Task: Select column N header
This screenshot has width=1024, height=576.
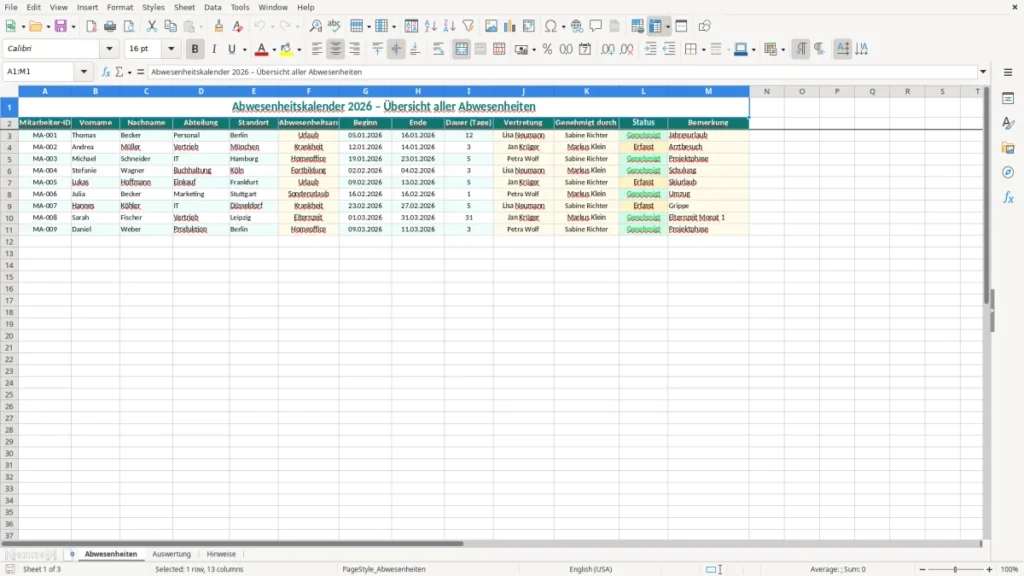Action: click(767, 91)
